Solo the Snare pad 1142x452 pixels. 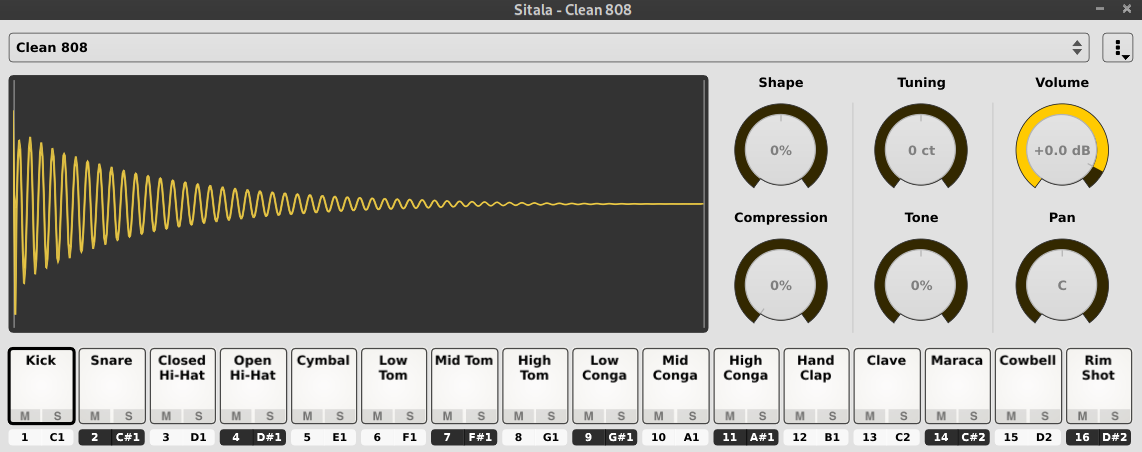[128, 416]
